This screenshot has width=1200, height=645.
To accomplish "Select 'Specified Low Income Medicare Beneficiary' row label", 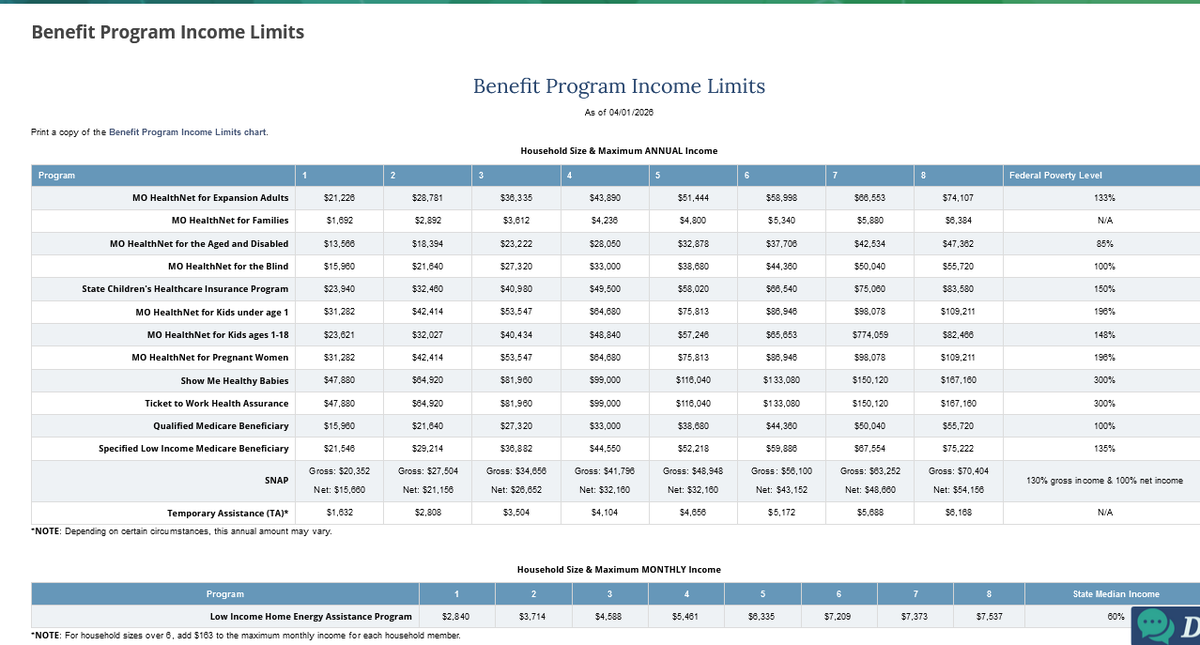I will 193,448.
